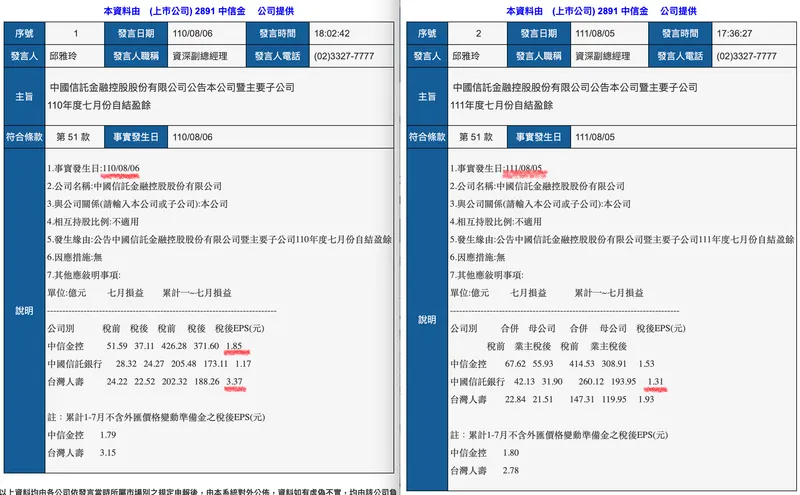Click the 37.11 value in the table
Image resolution: width=800 pixels, height=495 pixels.
(x=144, y=346)
